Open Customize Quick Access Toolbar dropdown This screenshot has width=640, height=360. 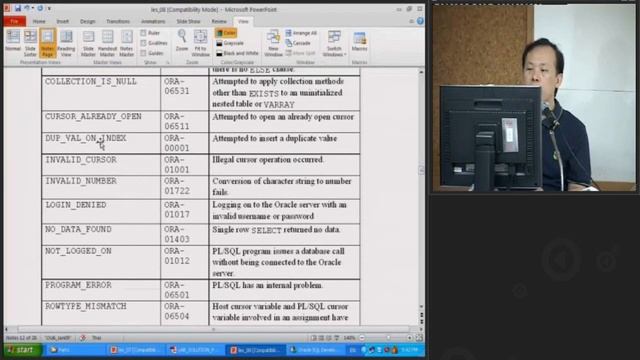[x=49, y=8]
